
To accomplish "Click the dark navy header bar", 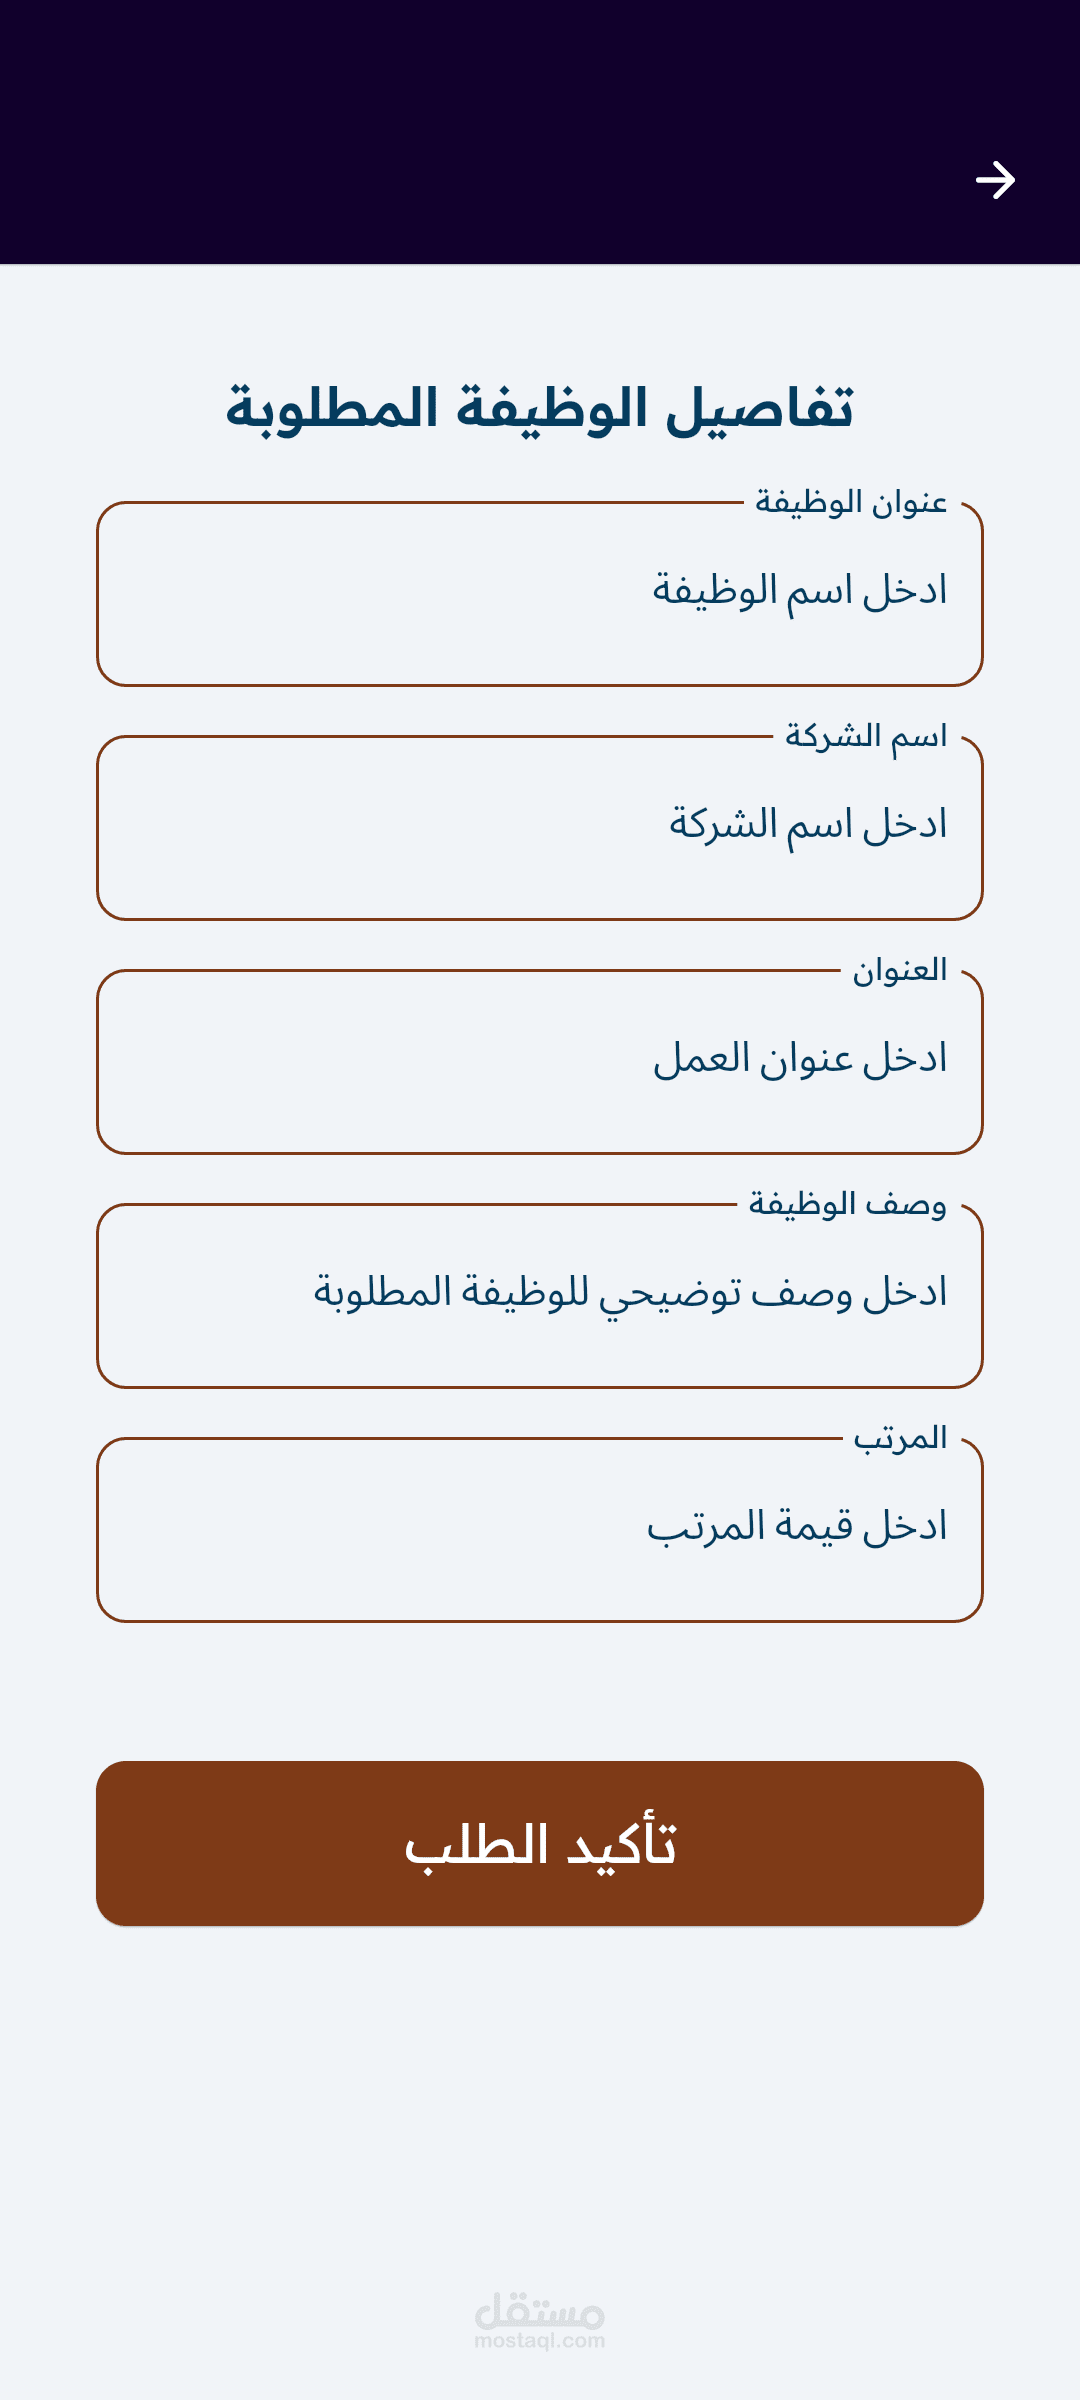I will [x=540, y=132].
